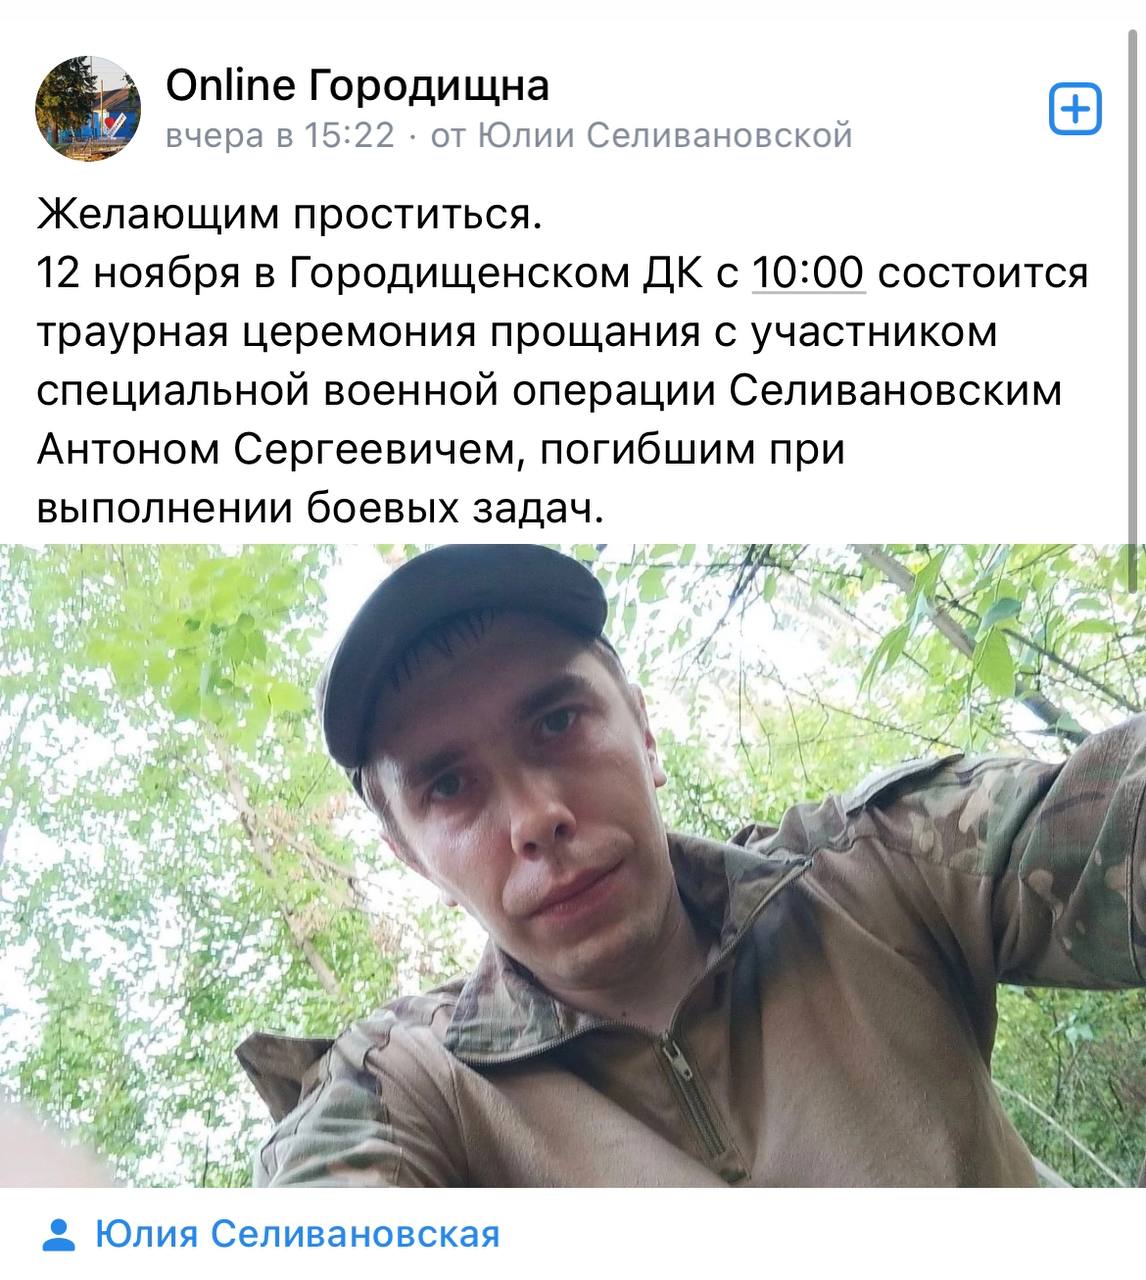Click the words погибшим при
1146x1280 pixels.
tap(693, 450)
